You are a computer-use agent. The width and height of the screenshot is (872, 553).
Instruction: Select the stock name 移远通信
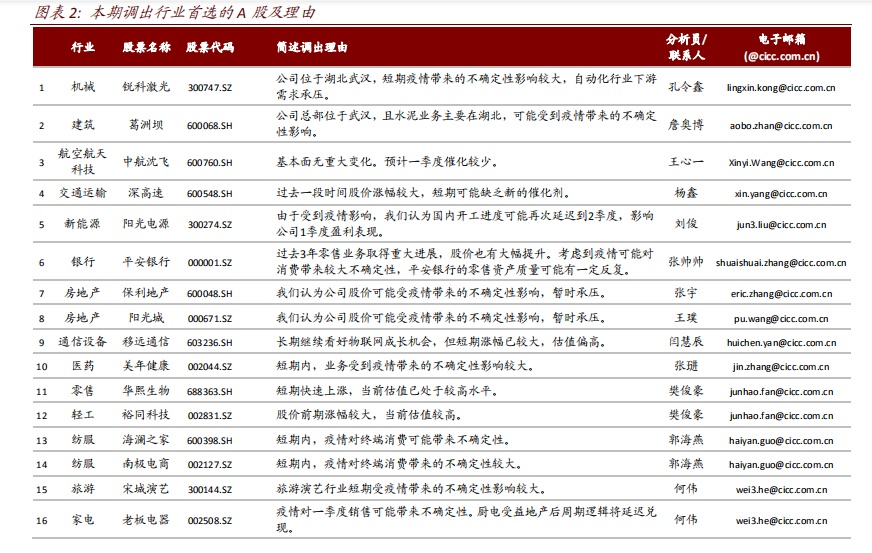coord(146,342)
